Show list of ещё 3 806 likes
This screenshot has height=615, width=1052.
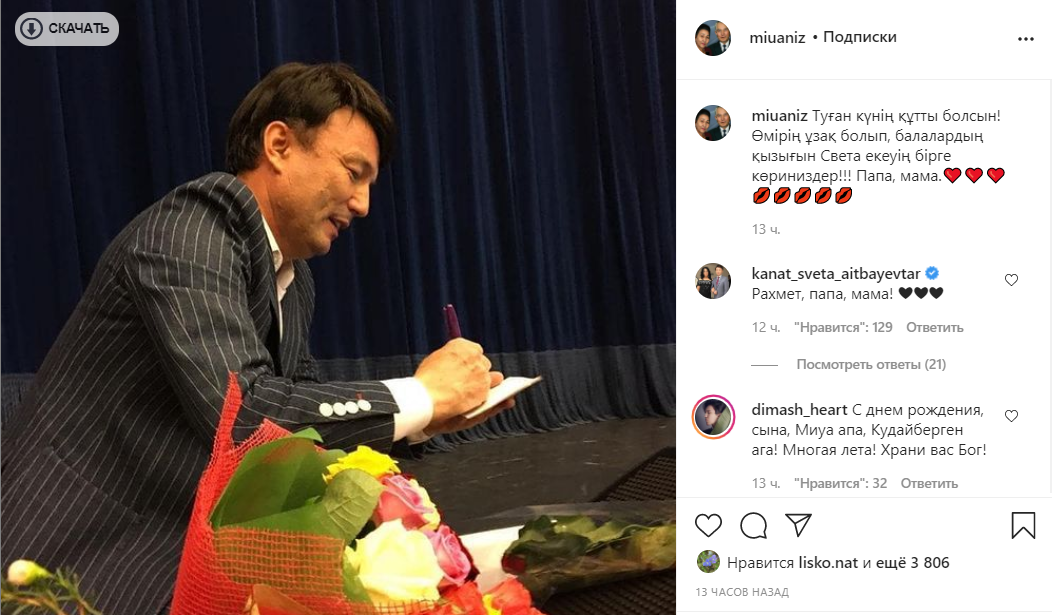(x=912, y=563)
